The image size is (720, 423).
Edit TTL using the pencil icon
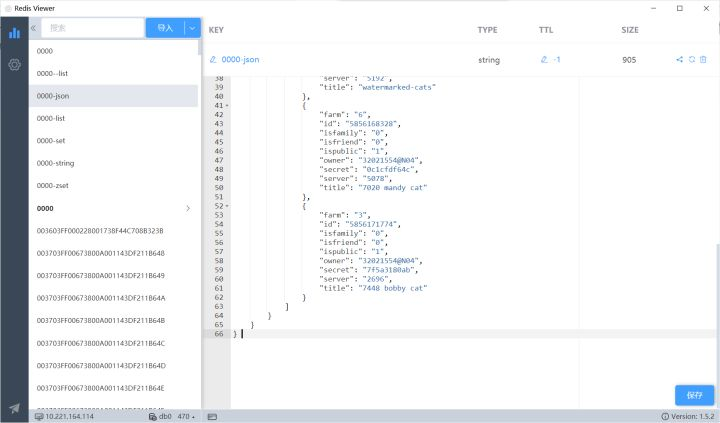pyautogui.click(x=544, y=59)
